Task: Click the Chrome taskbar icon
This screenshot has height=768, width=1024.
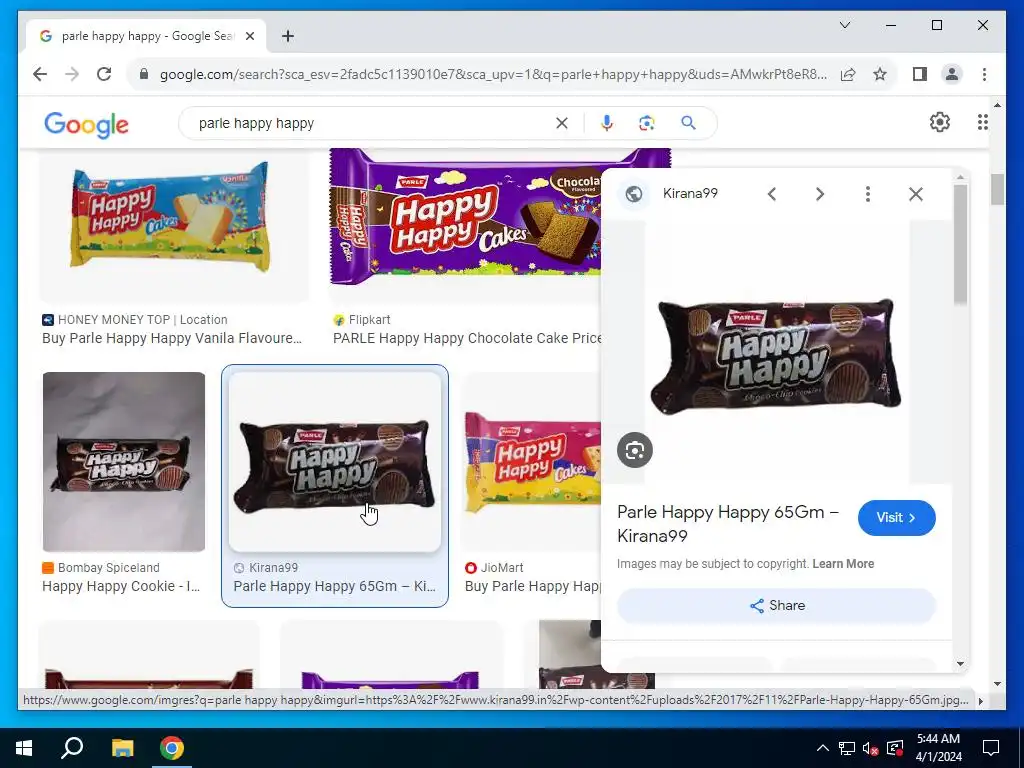Action: tap(172, 748)
